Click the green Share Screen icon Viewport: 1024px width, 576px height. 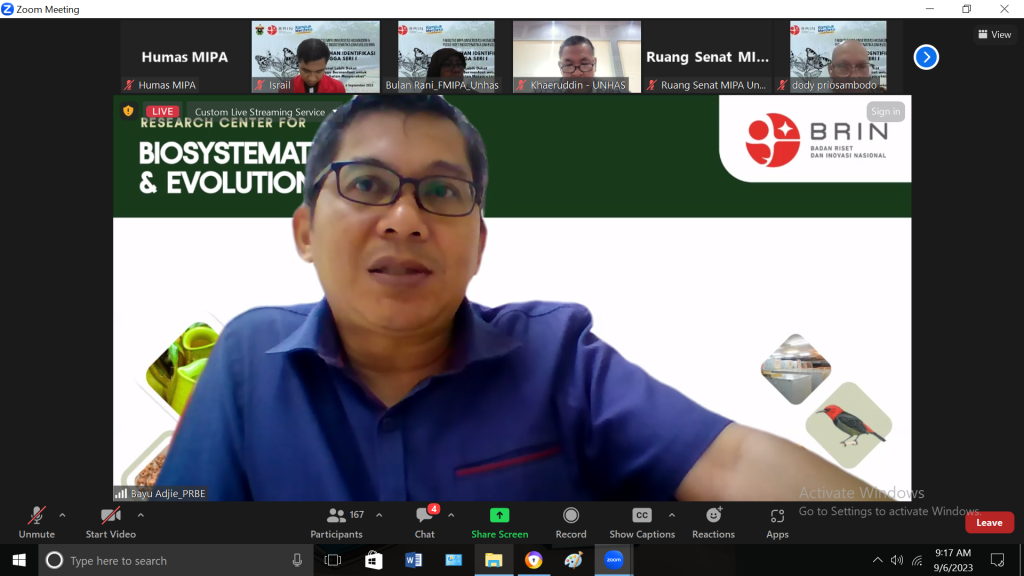(x=499, y=516)
